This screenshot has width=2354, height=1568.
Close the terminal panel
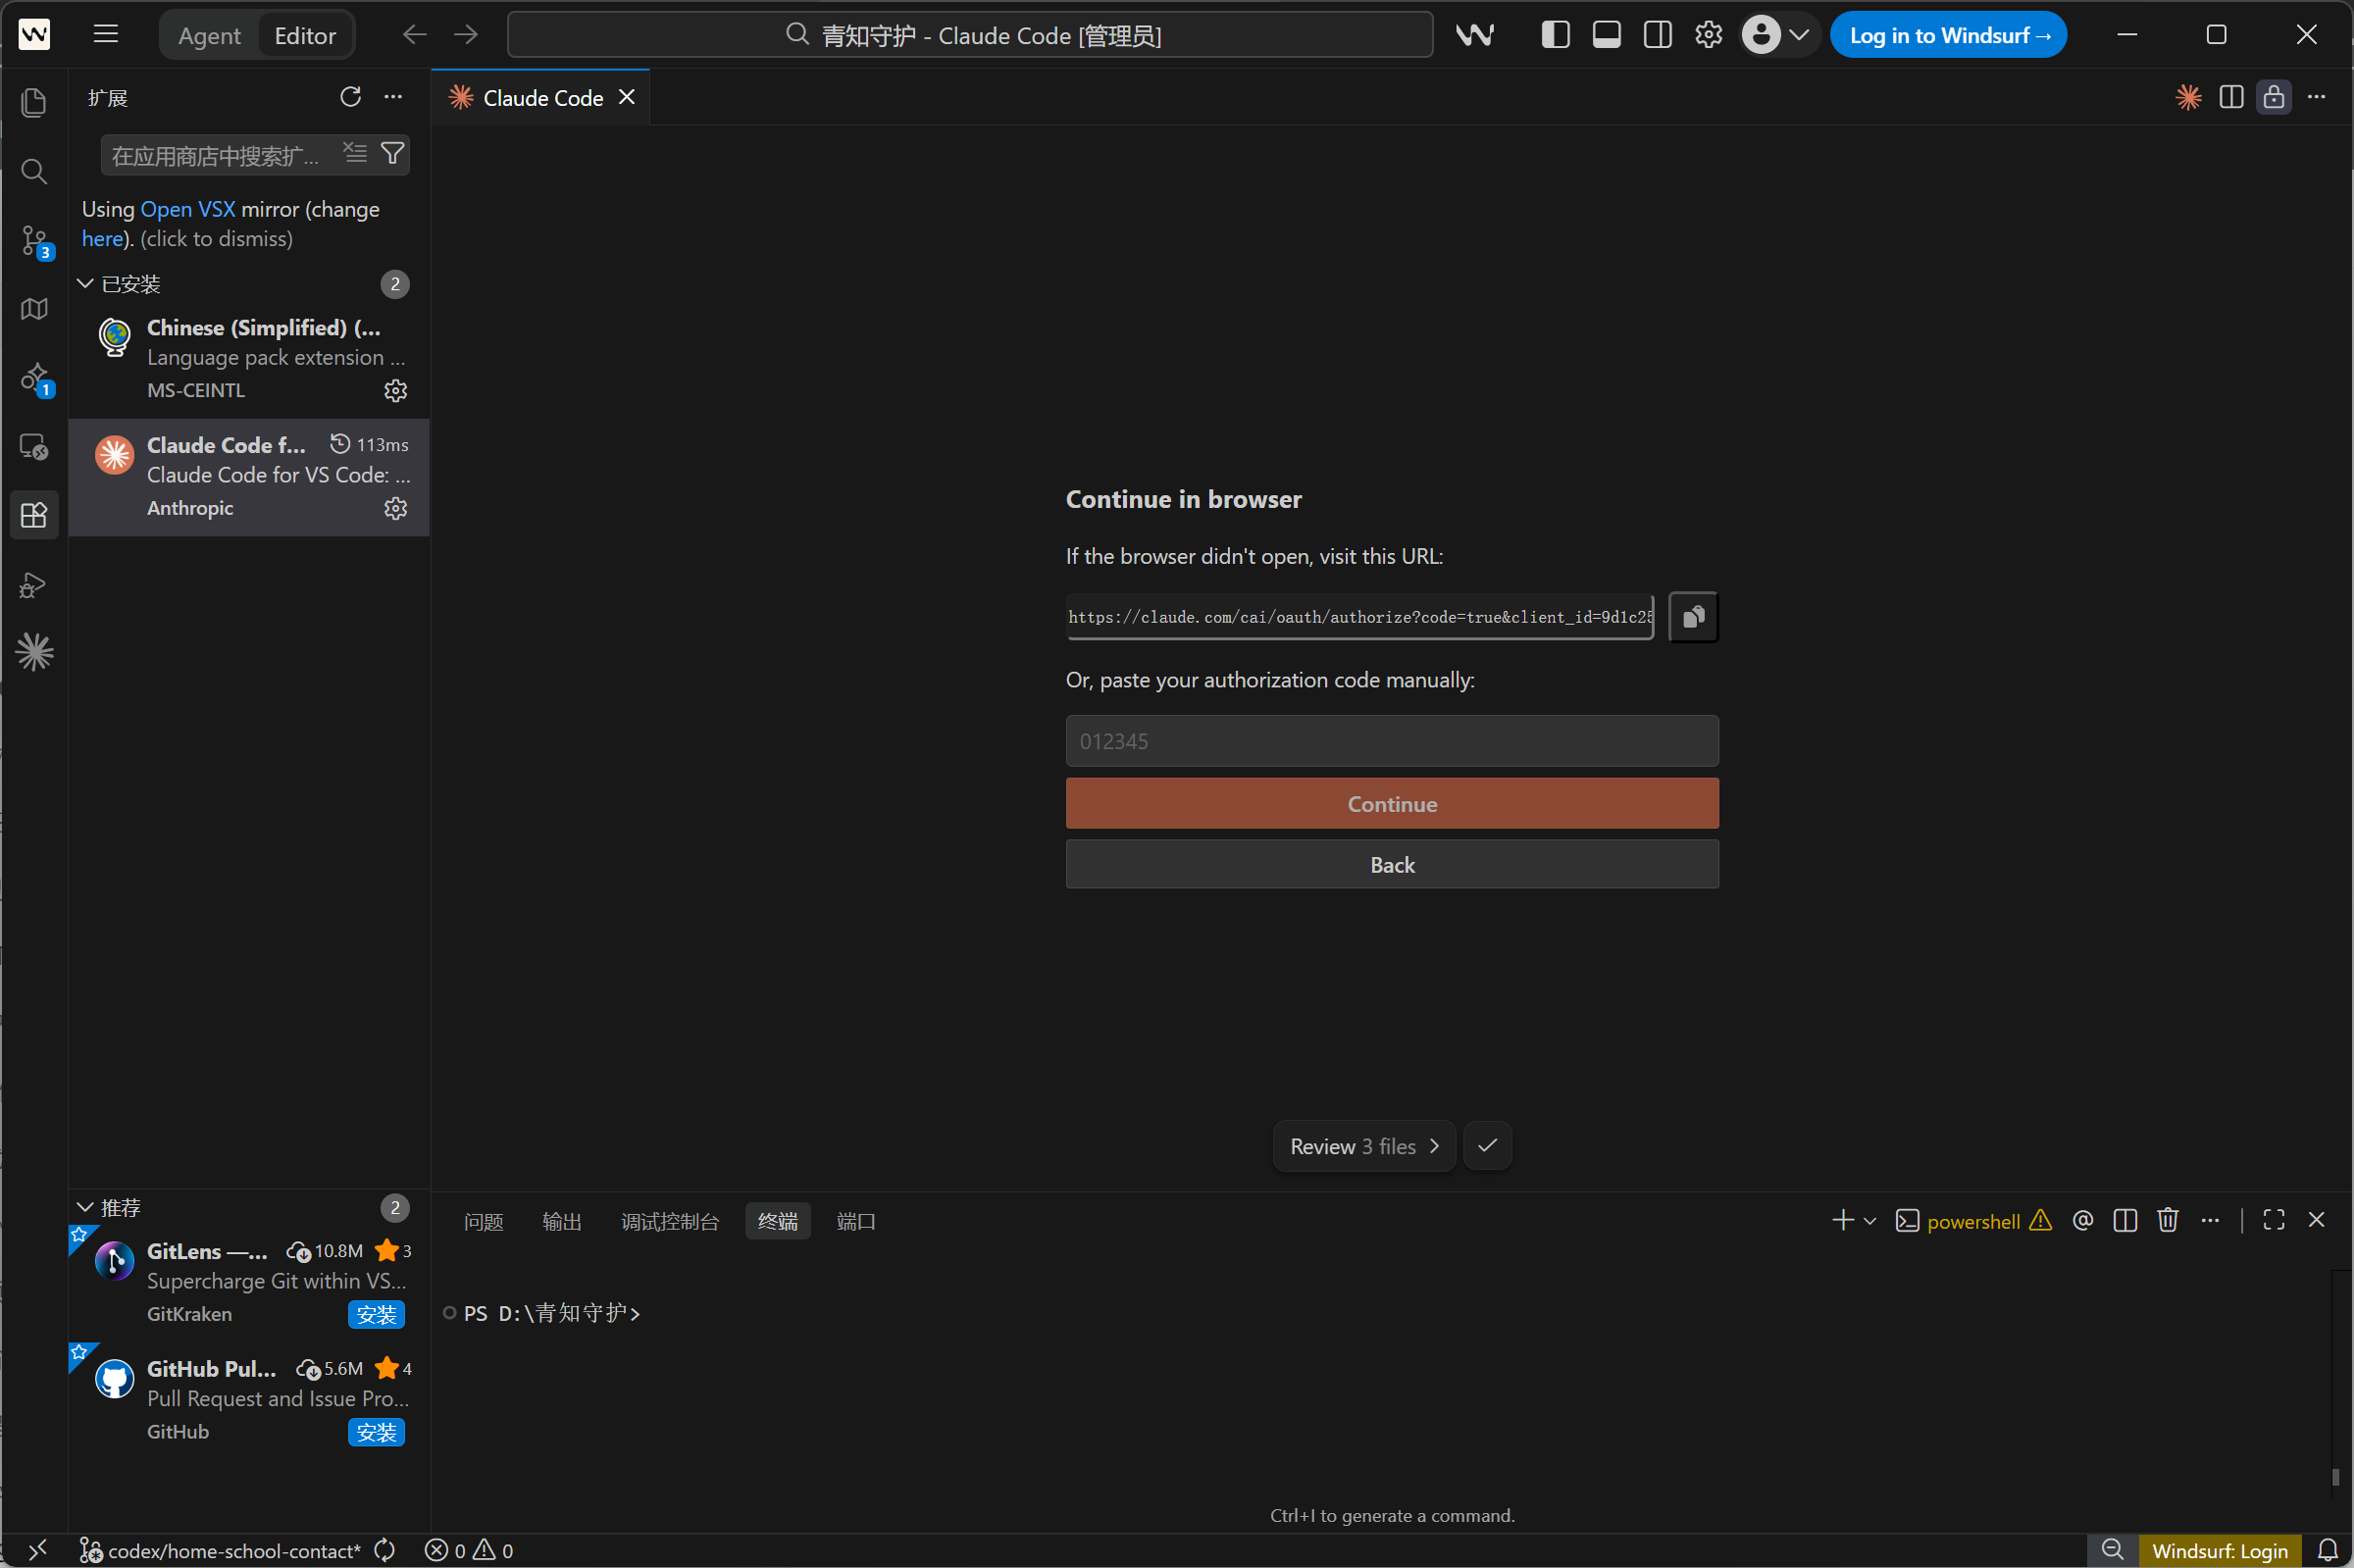pos(2316,1220)
